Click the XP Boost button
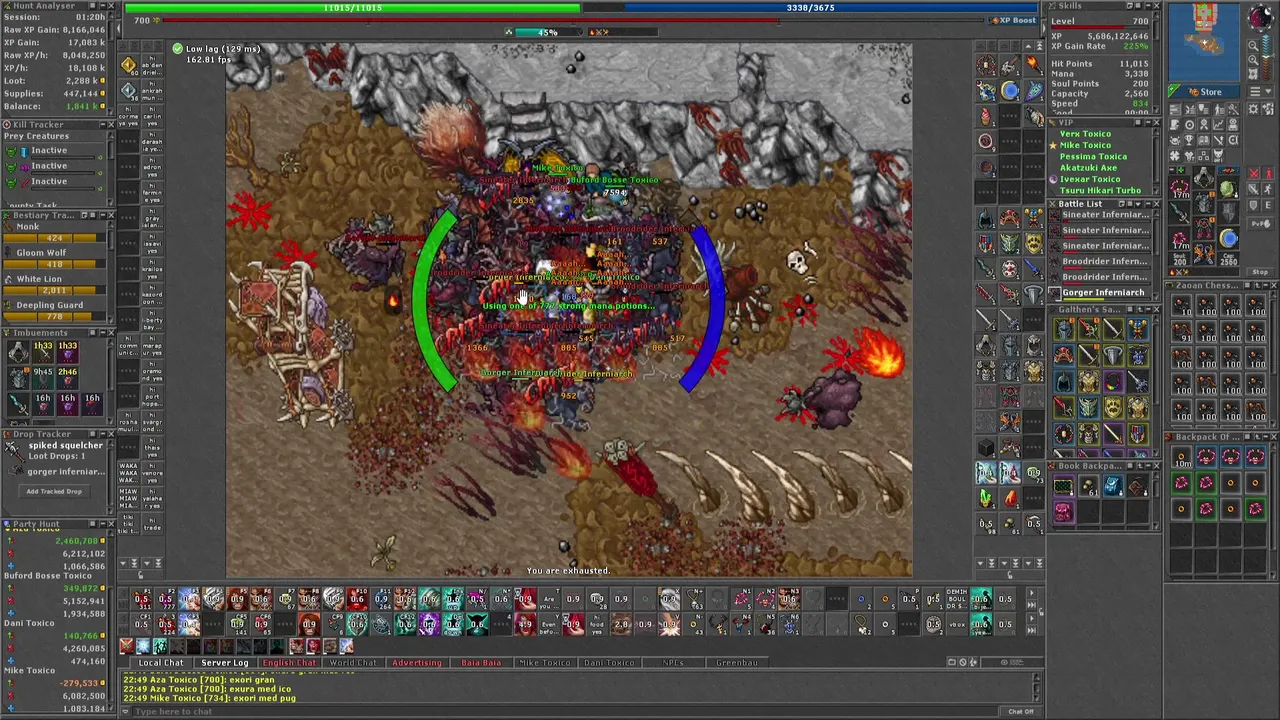Image resolution: width=1280 pixels, height=720 pixels. click(x=1013, y=20)
